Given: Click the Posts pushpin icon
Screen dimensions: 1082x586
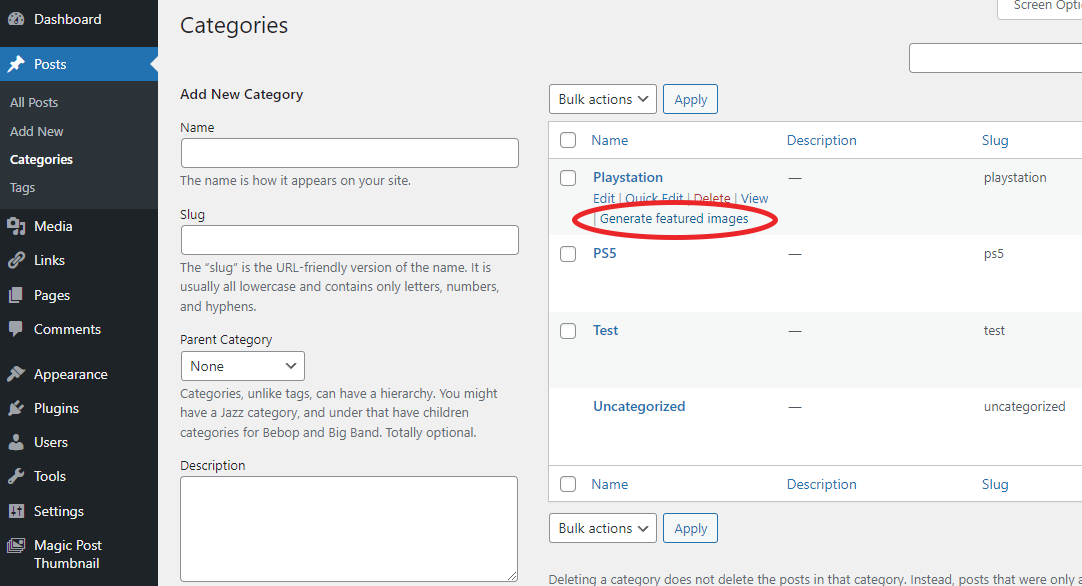Looking at the screenshot, I should 16,64.
